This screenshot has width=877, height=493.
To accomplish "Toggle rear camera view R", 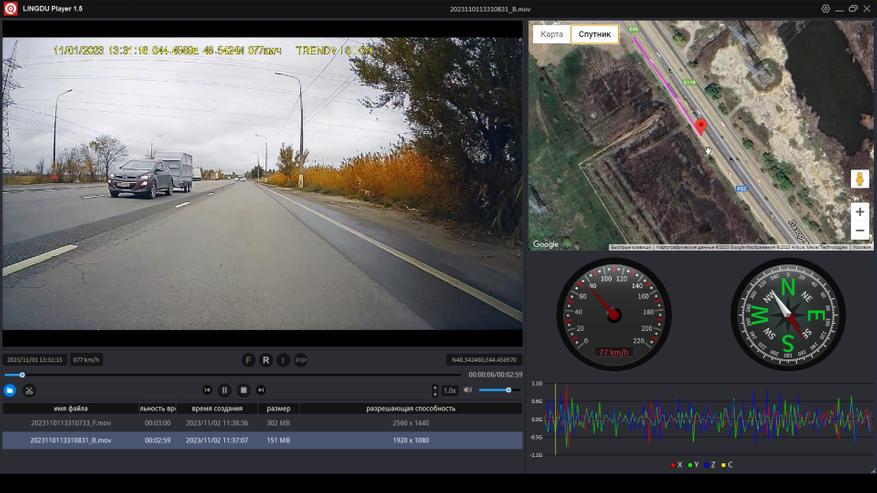I will point(266,360).
